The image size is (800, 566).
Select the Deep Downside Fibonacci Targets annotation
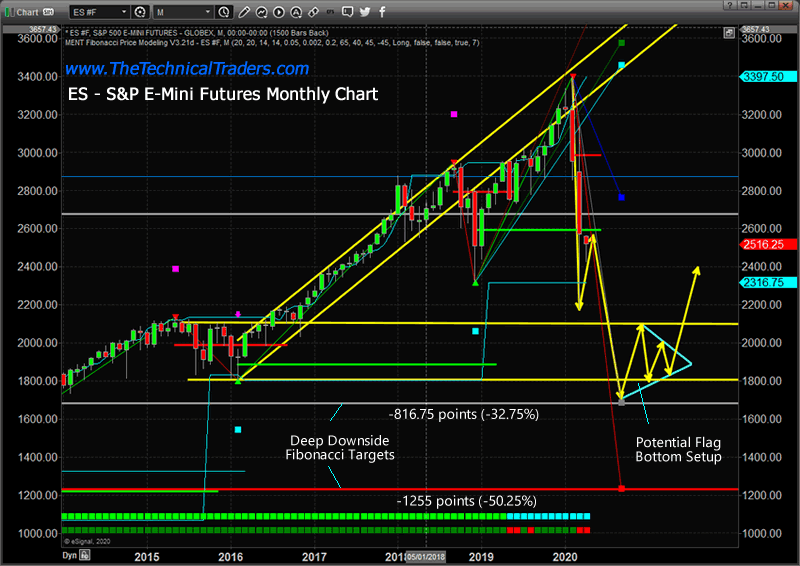click(x=340, y=448)
